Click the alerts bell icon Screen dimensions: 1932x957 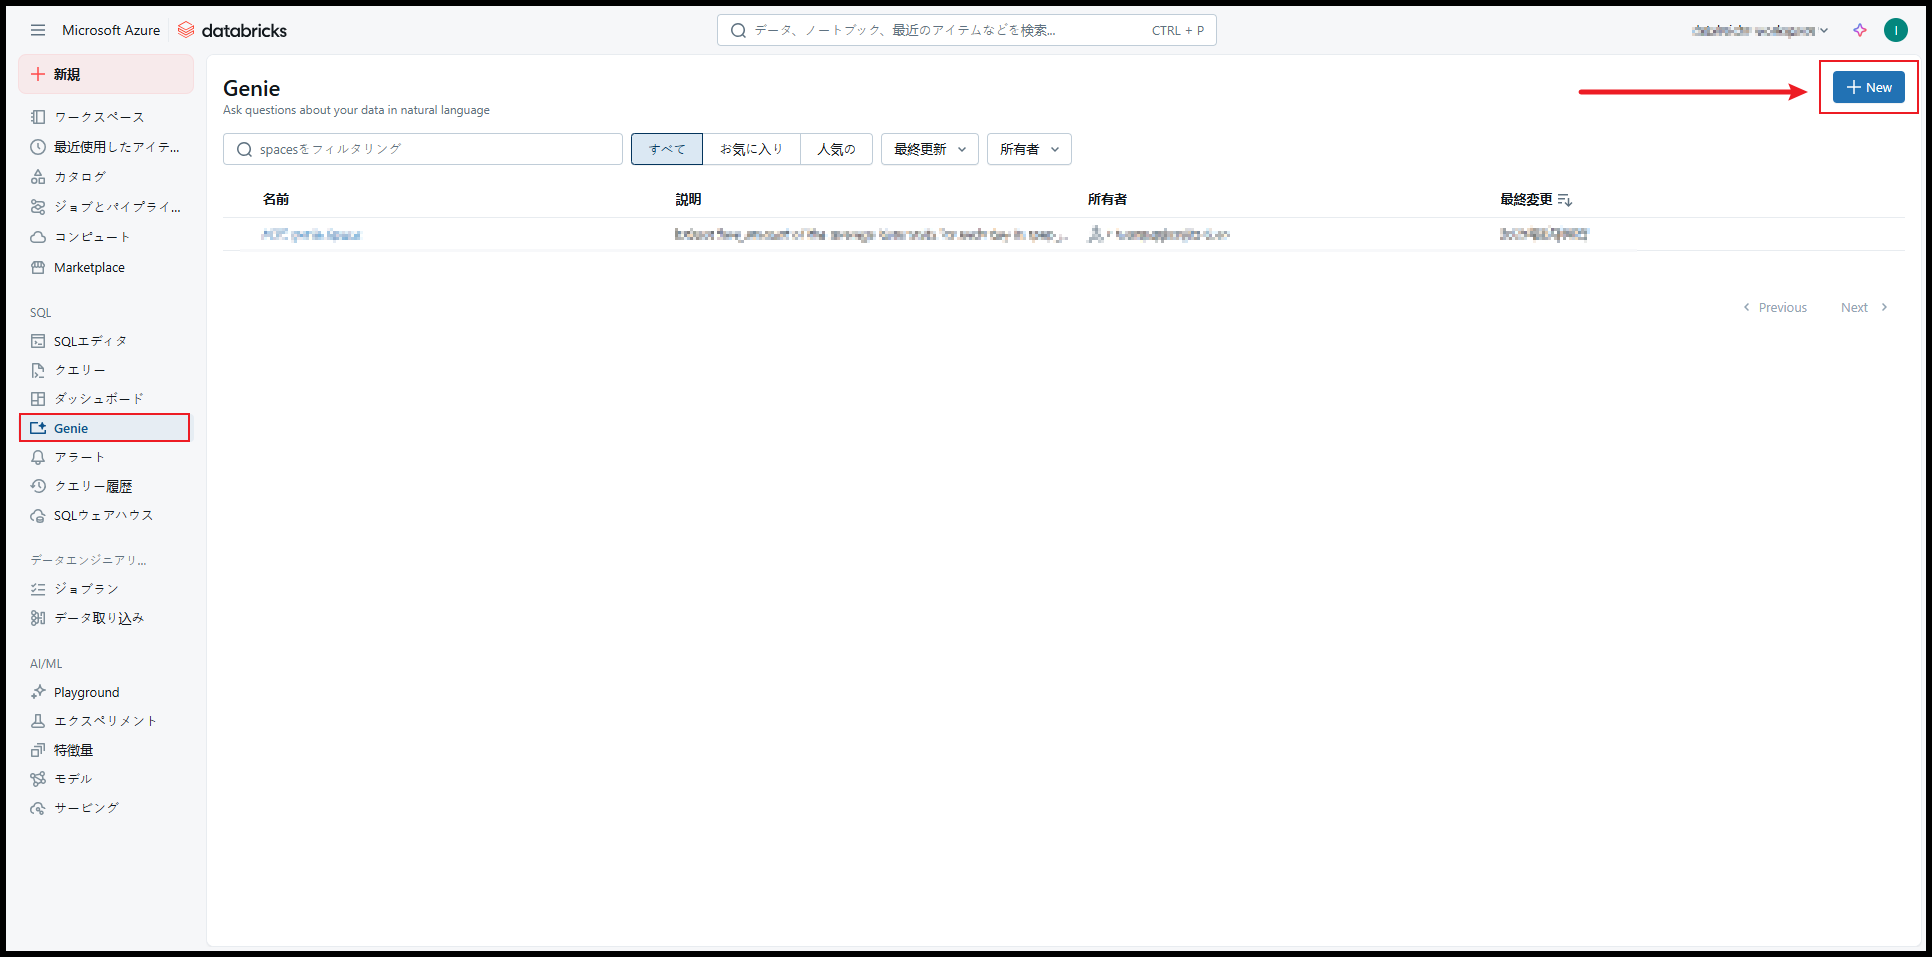38,457
